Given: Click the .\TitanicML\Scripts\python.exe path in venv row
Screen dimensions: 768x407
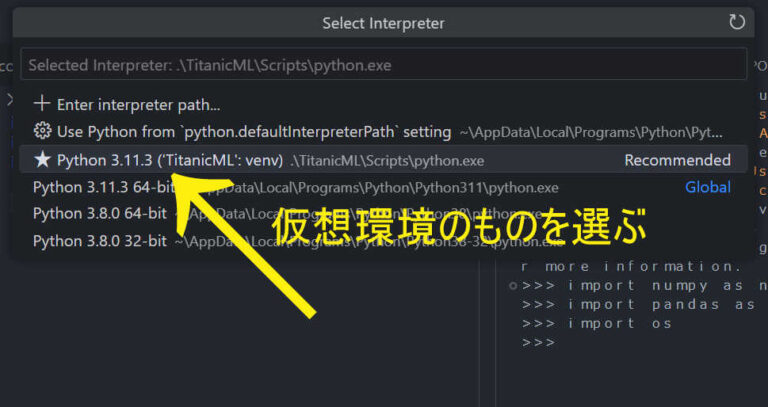Looking at the screenshot, I should click(387, 160).
